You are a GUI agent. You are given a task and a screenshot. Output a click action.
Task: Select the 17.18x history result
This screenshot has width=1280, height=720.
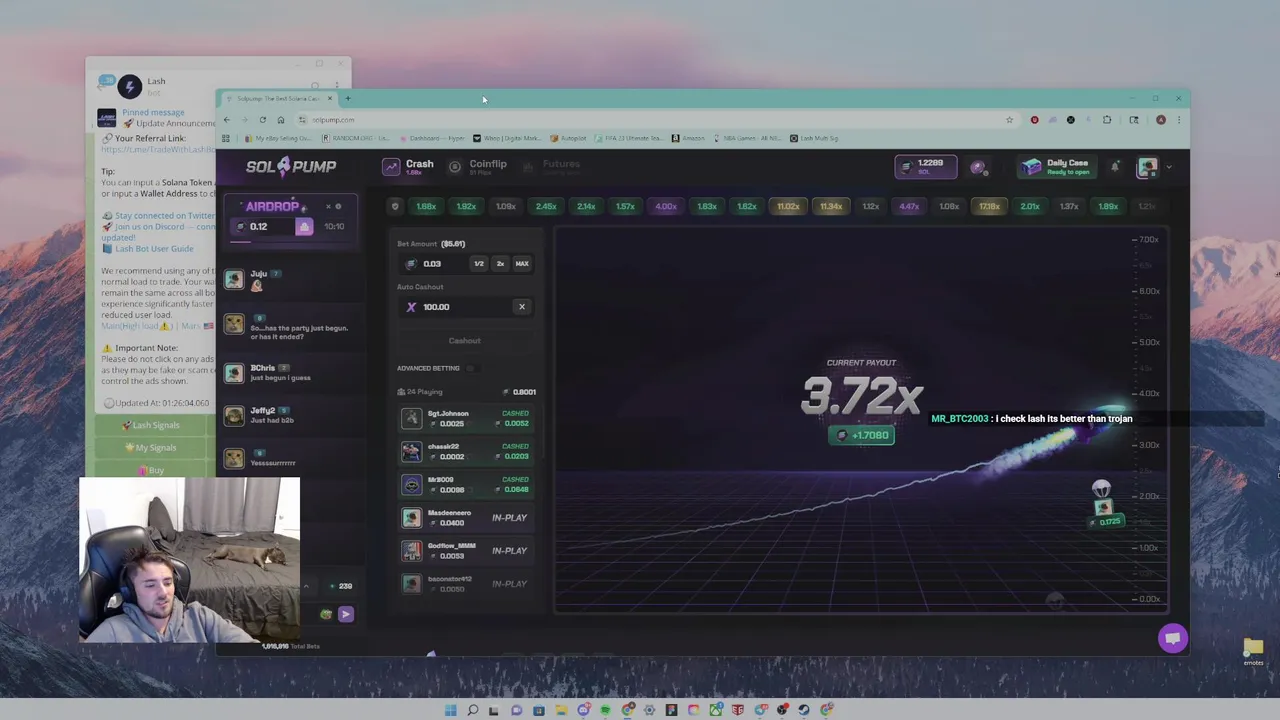pyautogui.click(x=989, y=206)
